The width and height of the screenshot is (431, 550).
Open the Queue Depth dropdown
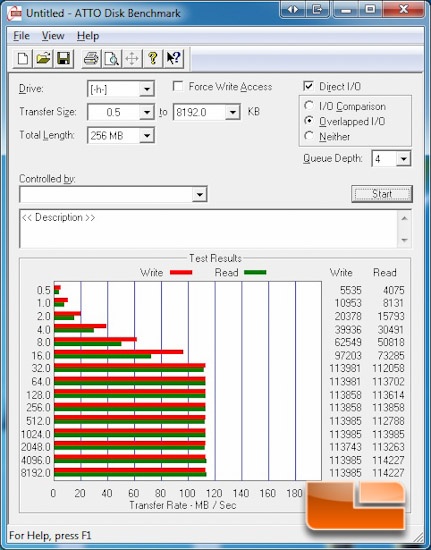(403, 159)
